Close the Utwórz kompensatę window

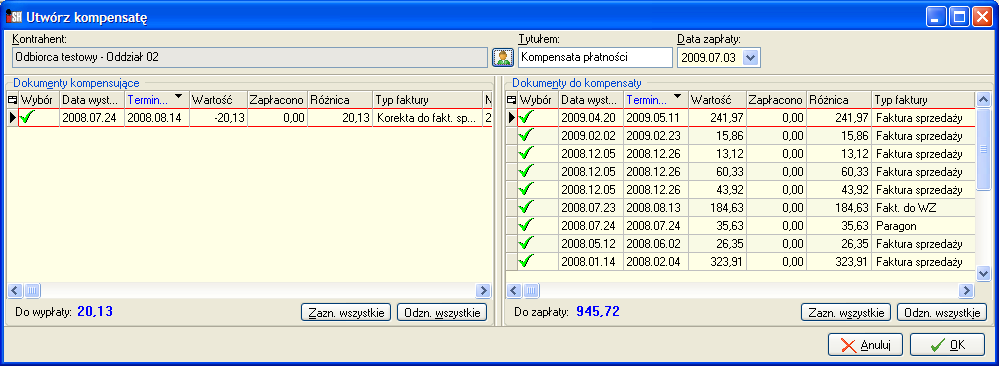[x=981, y=17]
